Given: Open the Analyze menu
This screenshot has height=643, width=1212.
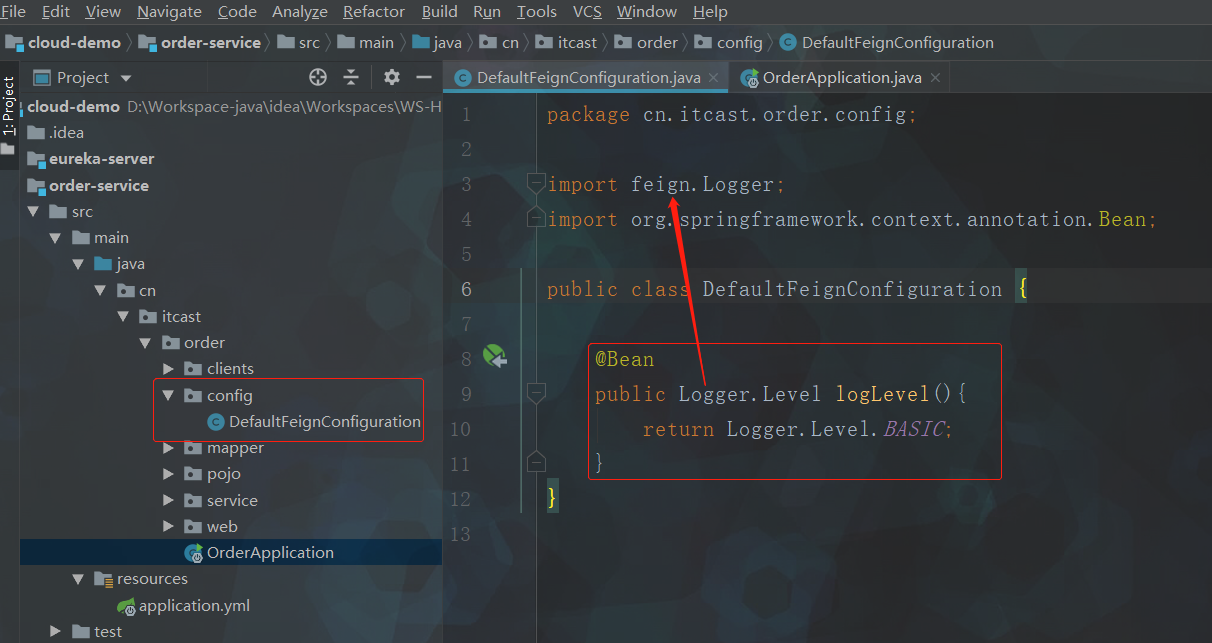Looking at the screenshot, I should click(x=300, y=12).
